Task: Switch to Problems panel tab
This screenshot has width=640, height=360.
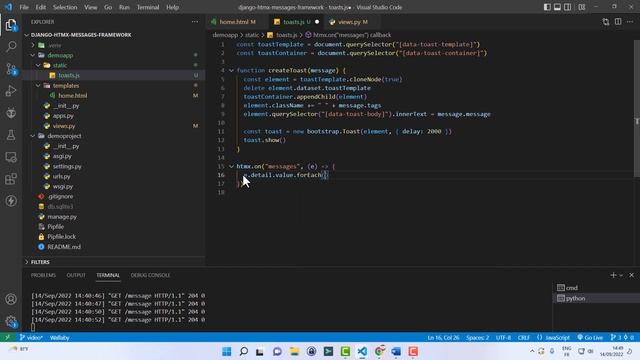Action: tap(43, 275)
